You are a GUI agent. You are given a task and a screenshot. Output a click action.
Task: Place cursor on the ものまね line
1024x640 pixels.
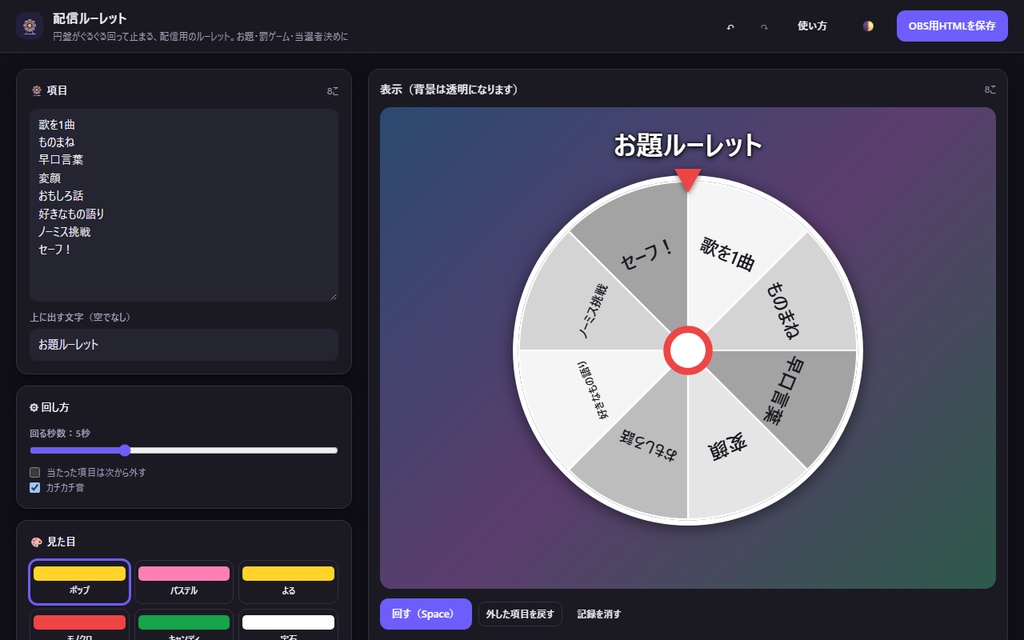pos(56,142)
